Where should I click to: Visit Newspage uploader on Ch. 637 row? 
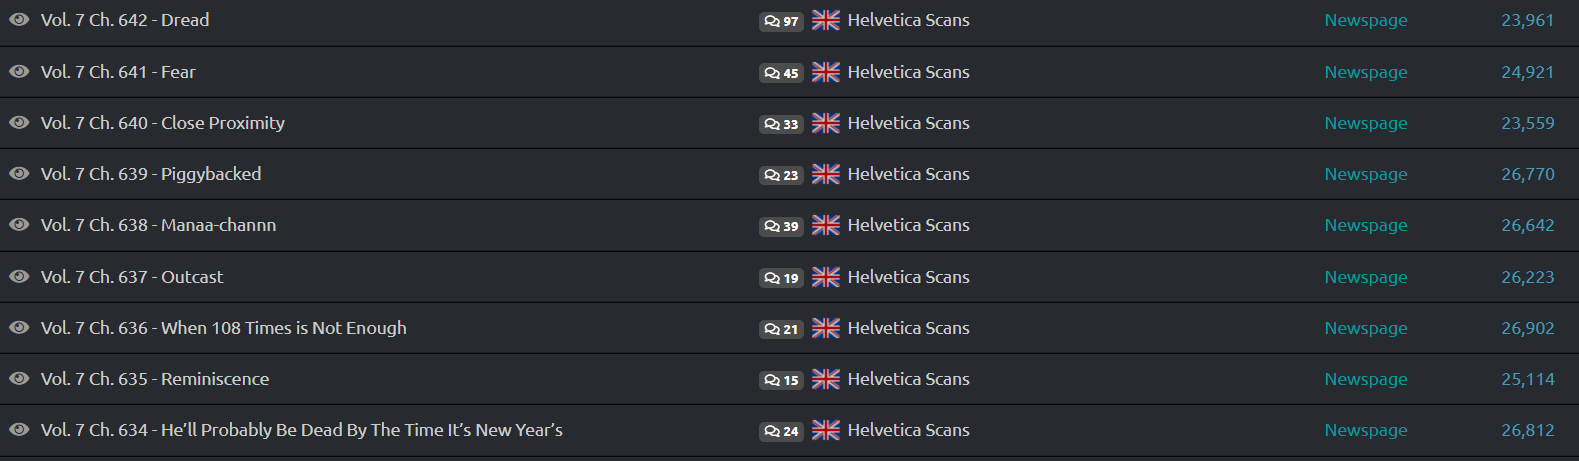tap(1365, 277)
